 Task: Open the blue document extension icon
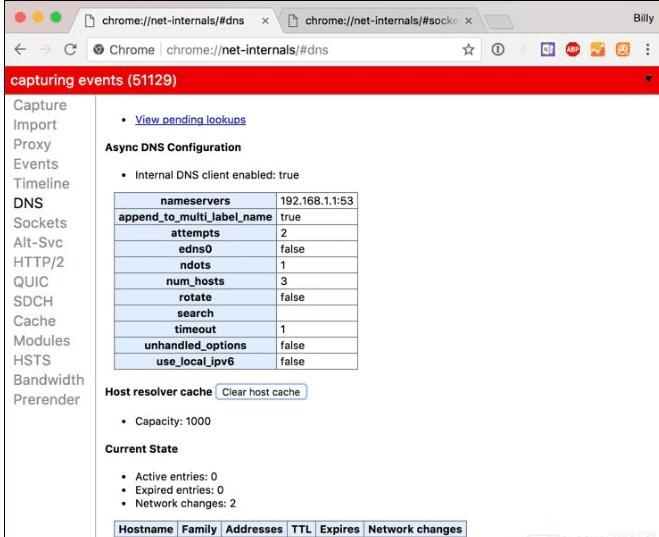pyautogui.click(x=548, y=50)
